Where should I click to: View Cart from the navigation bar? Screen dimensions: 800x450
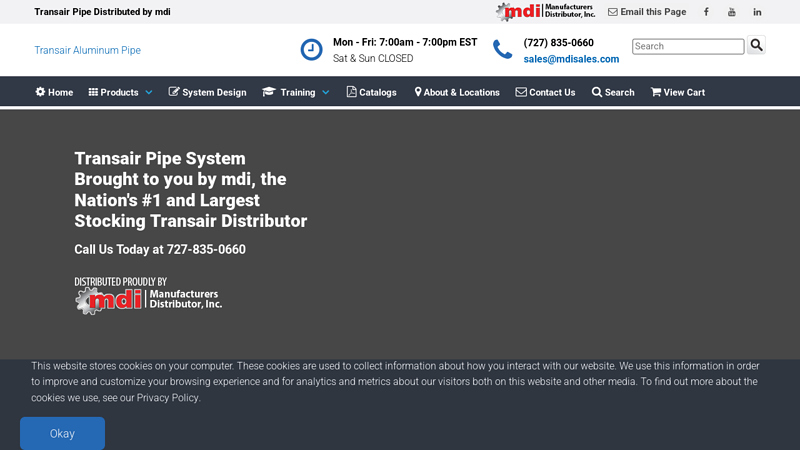coord(677,92)
